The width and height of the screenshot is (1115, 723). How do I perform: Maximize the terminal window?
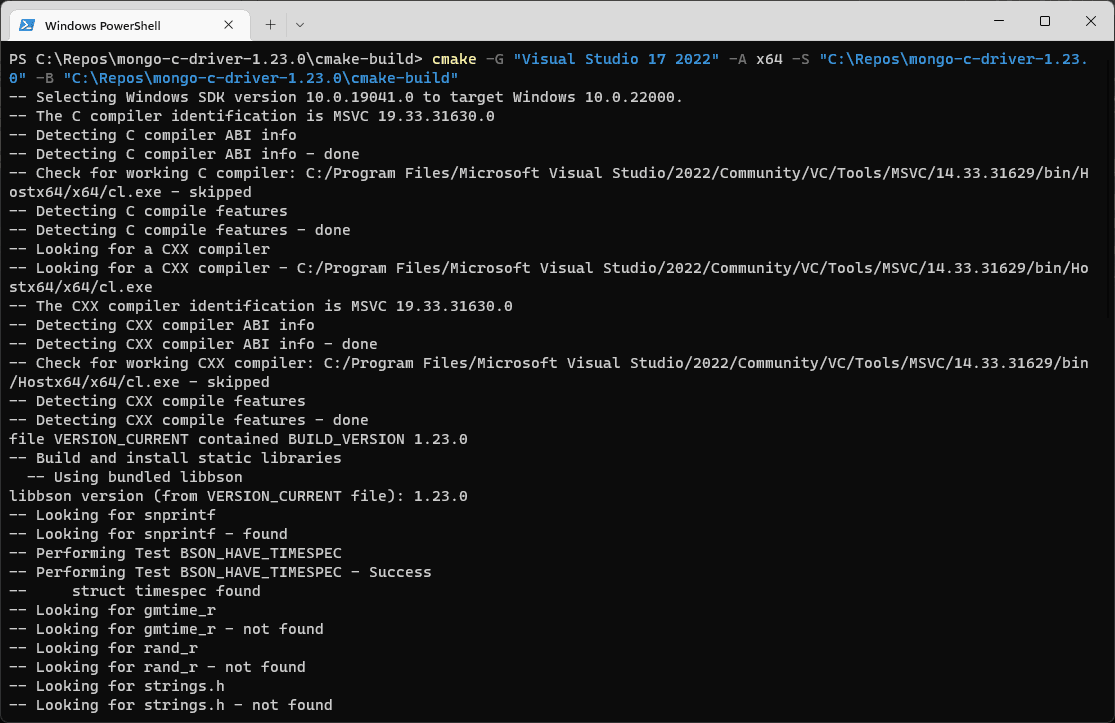pos(1044,22)
